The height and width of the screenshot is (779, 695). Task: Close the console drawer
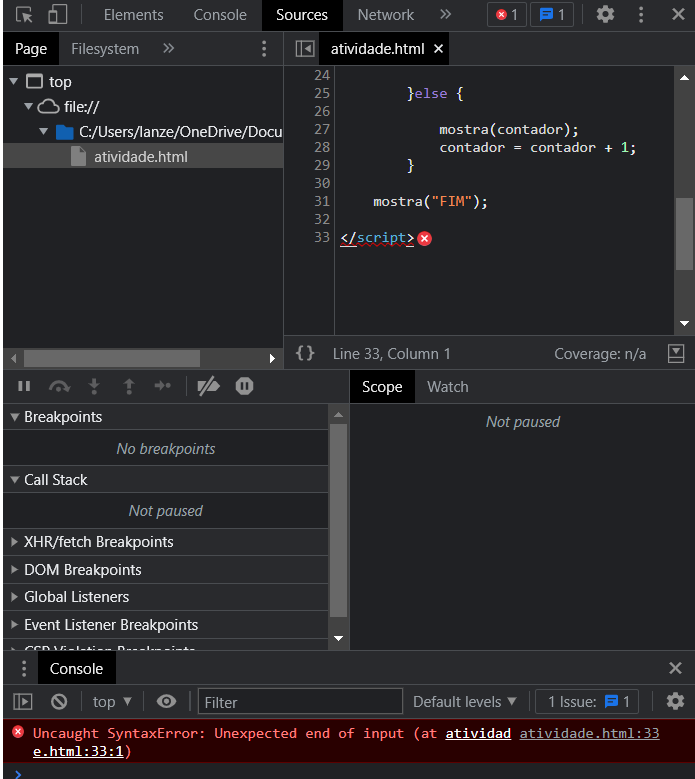[675, 668]
